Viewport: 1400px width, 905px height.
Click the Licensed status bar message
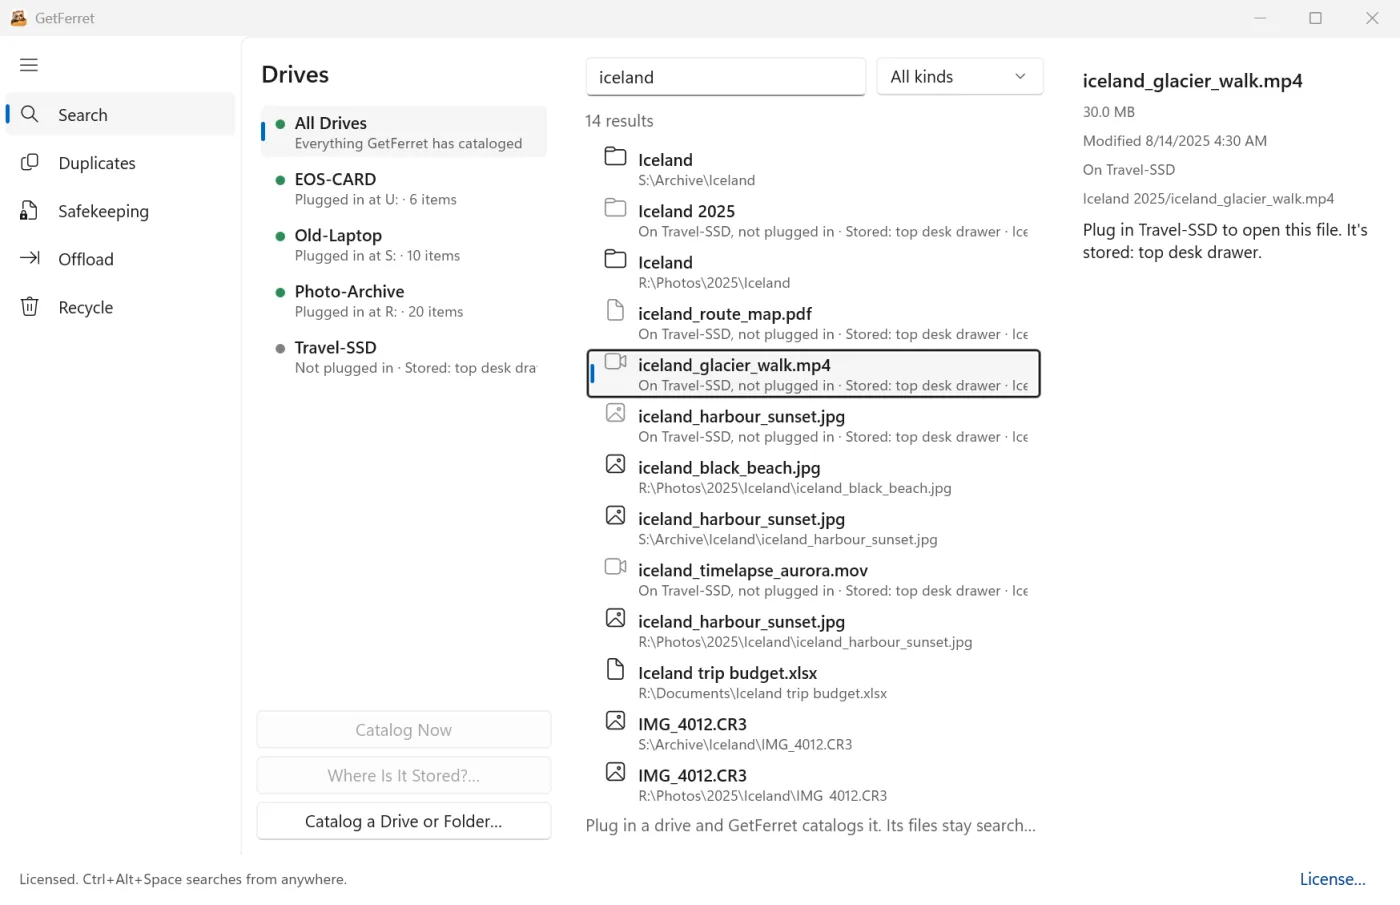click(183, 879)
